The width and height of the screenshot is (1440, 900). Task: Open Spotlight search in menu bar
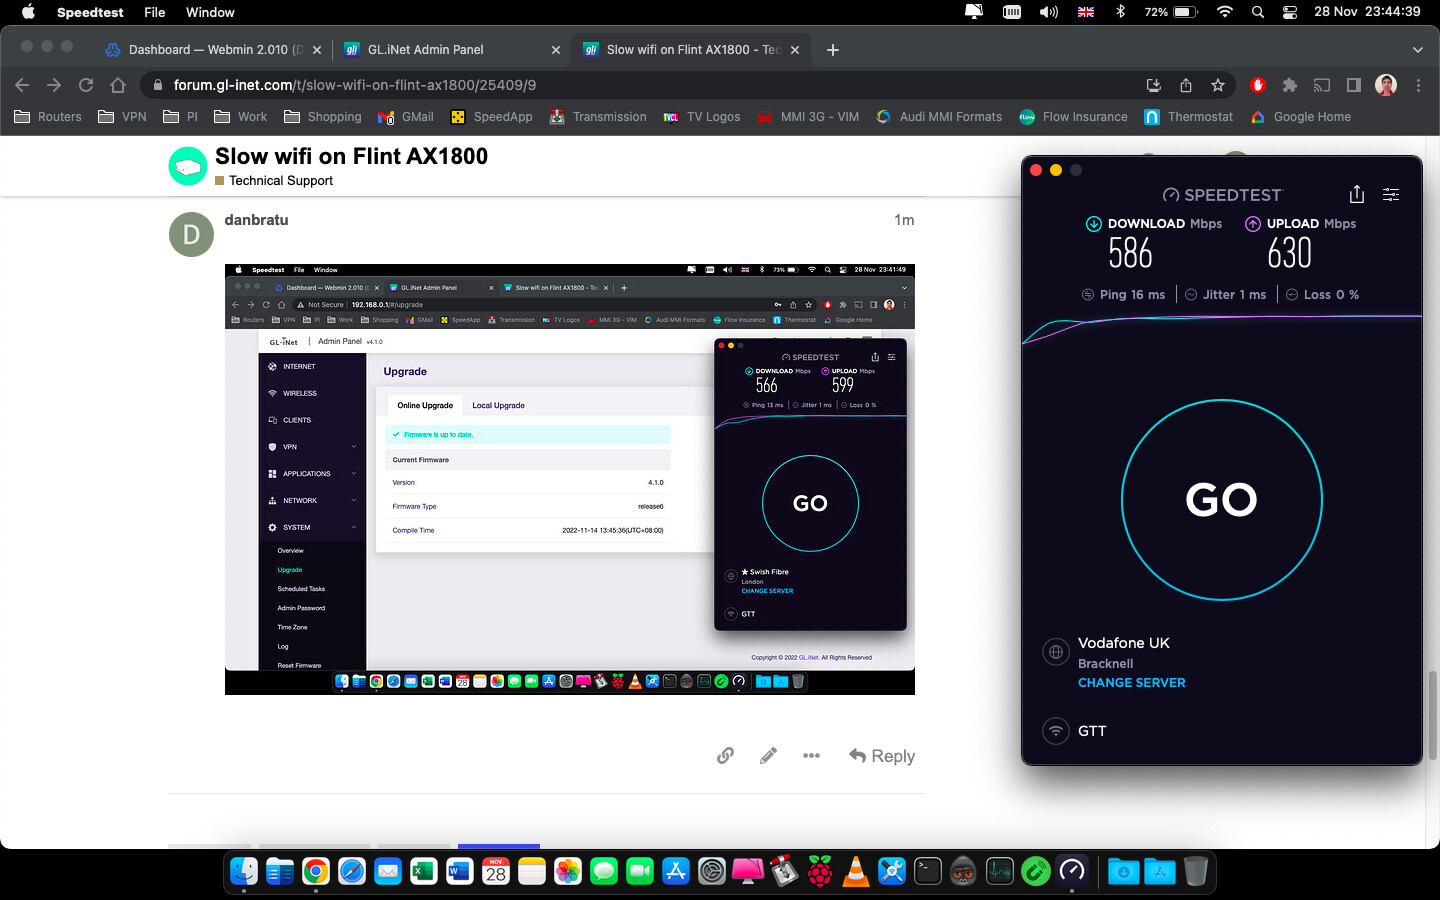(1258, 12)
